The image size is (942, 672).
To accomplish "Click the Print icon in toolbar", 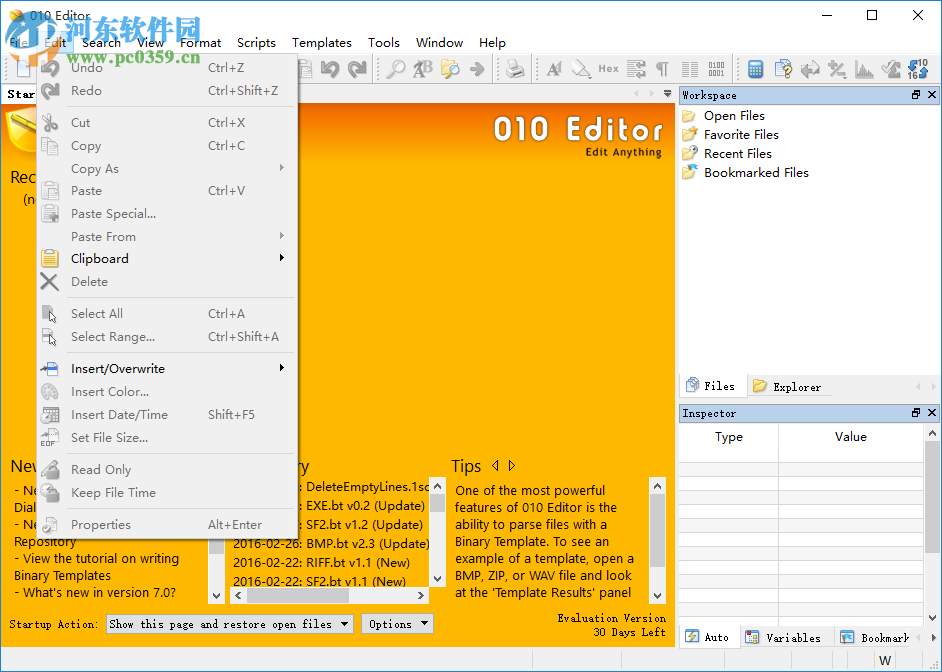I will pyautogui.click(x=514, y=69).
